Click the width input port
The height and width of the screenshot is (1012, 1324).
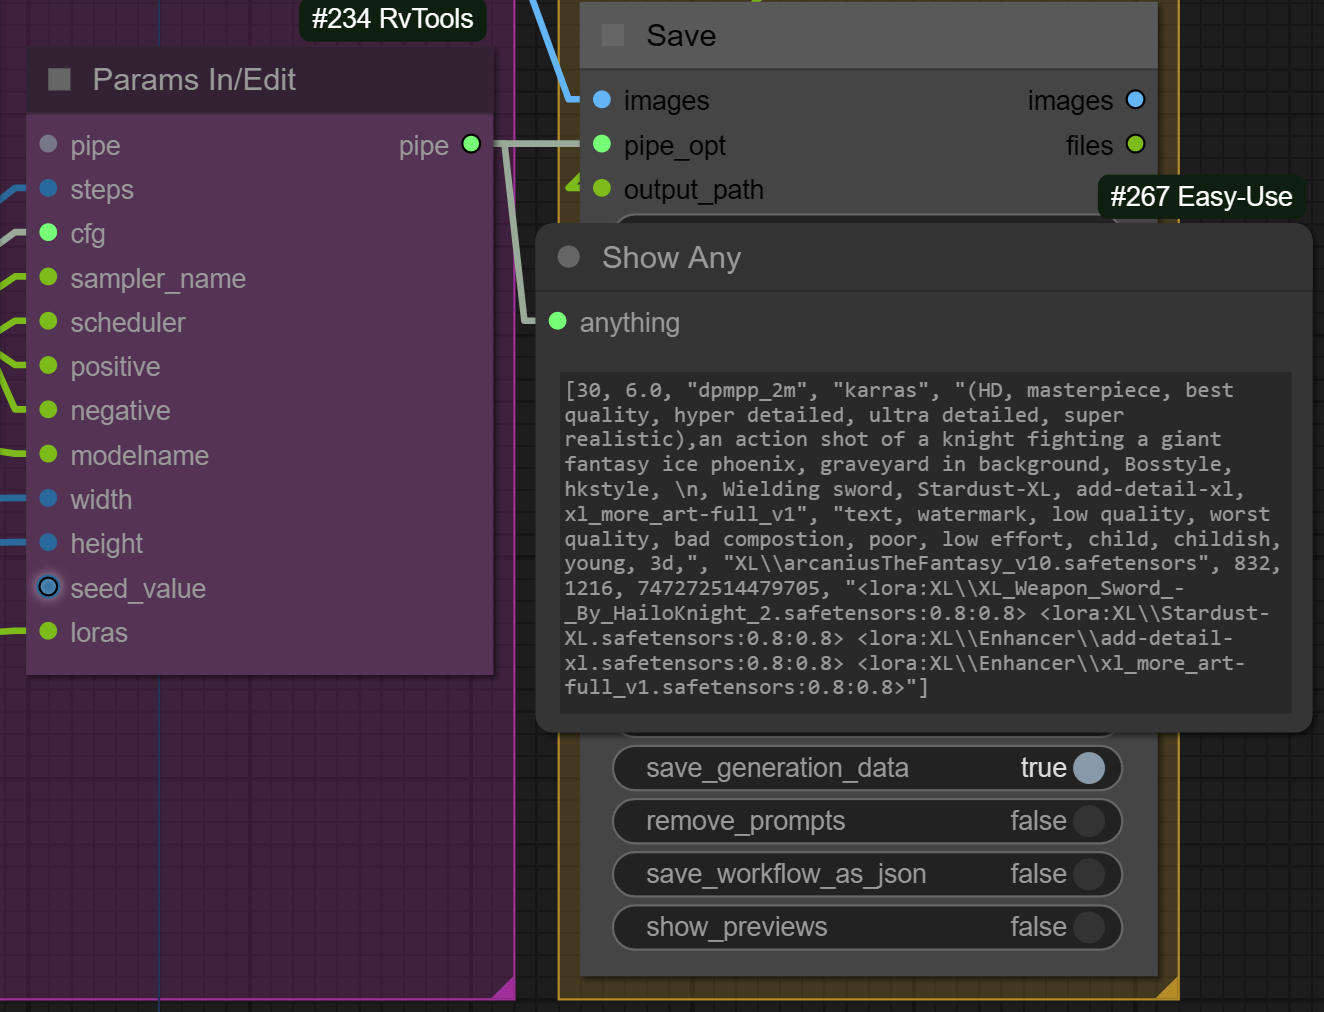[x=48, y=498]
